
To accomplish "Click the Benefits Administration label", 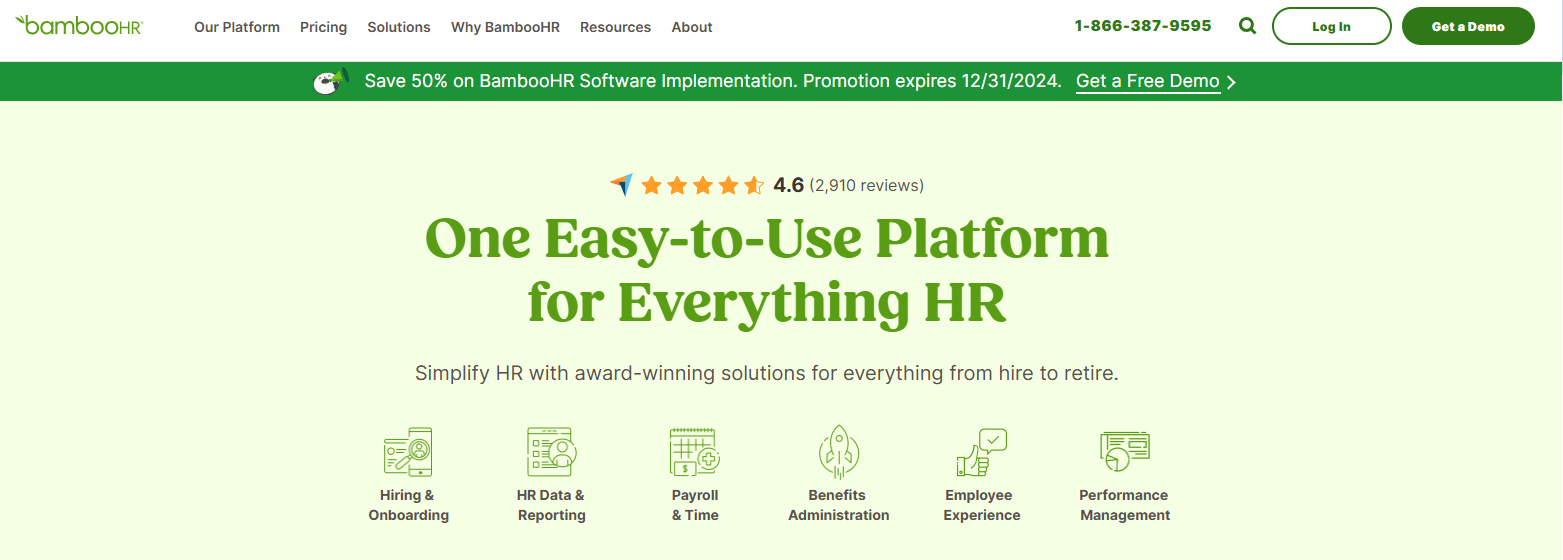I will pos(838,505).
